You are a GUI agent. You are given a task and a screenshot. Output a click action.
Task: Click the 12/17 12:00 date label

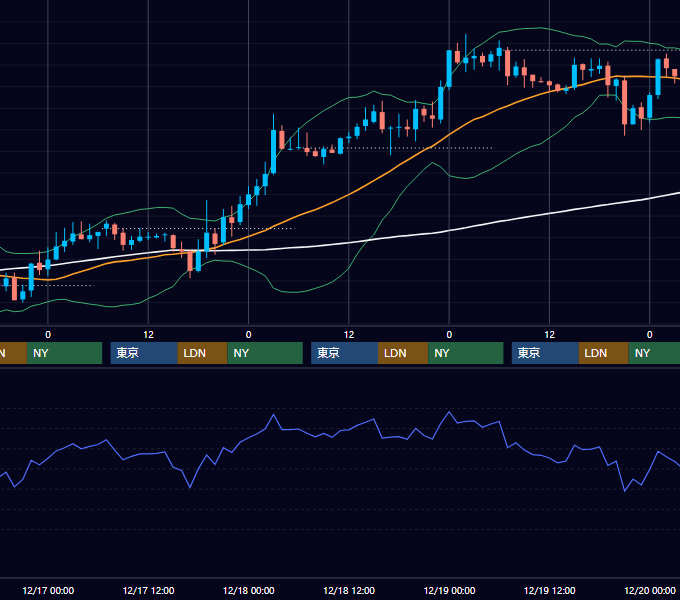(x=148, y=590)
